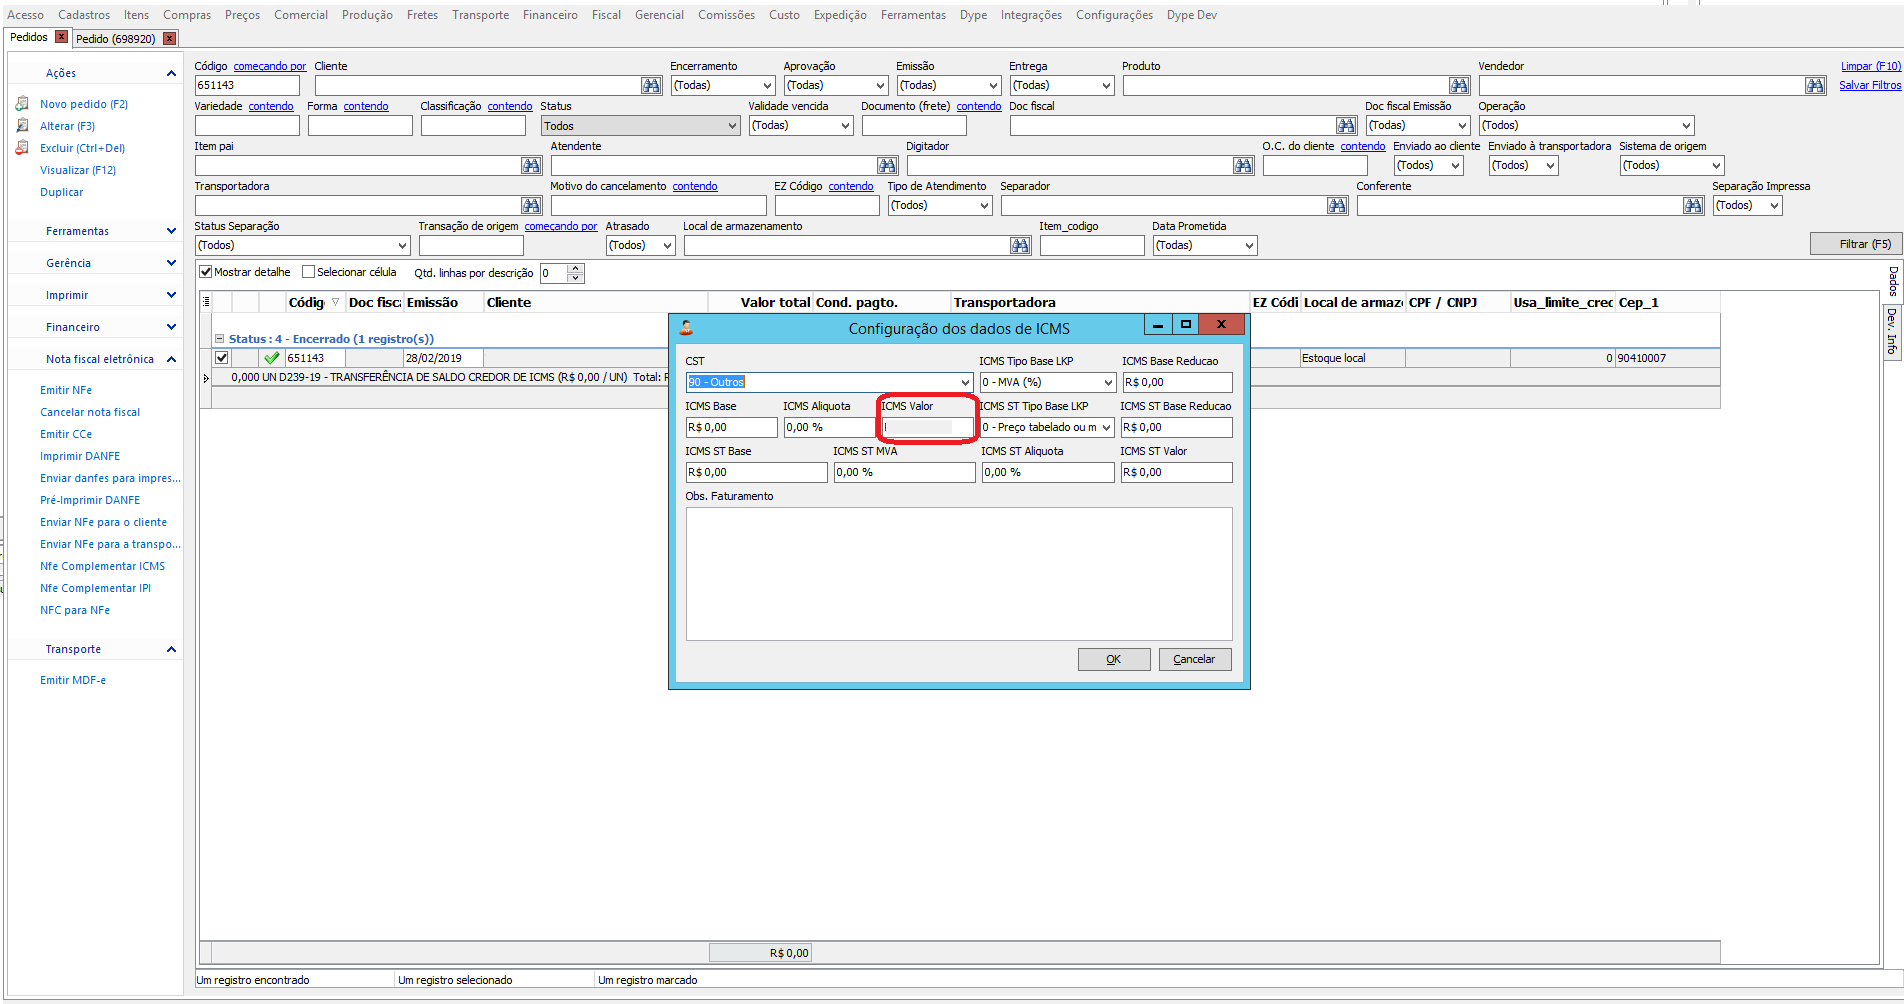Click the Salvar Filtros link
Viewport: 1904px width, 1004px height.
point(1870,85)
